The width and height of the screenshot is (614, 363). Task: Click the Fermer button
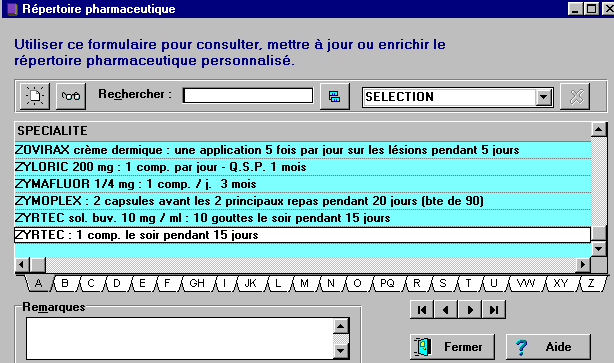(x=452, y=347)
